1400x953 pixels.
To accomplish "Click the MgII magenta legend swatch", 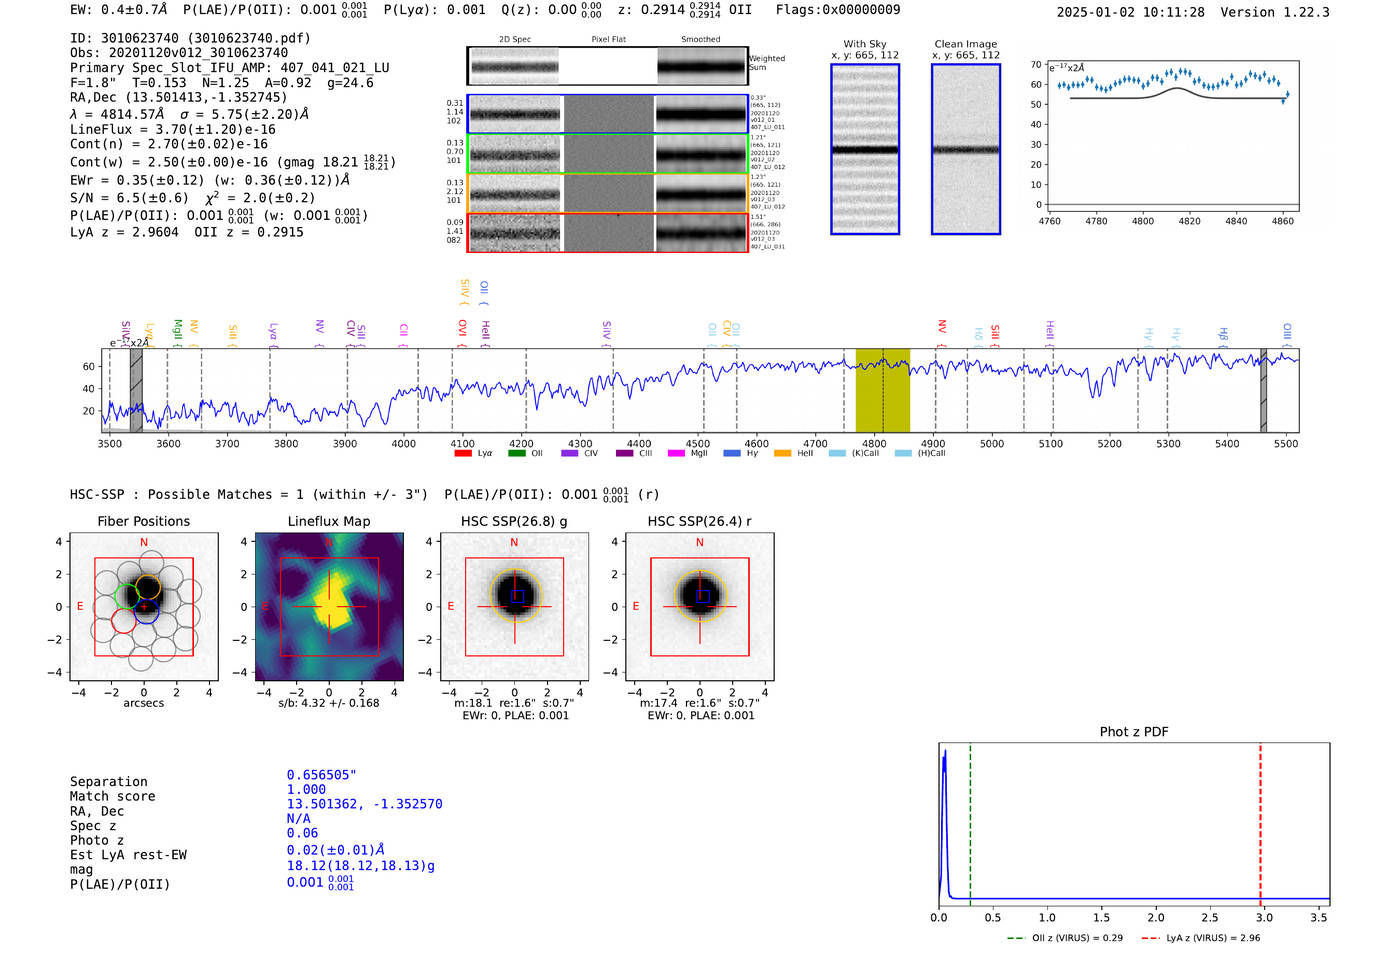I will point(676,453).
